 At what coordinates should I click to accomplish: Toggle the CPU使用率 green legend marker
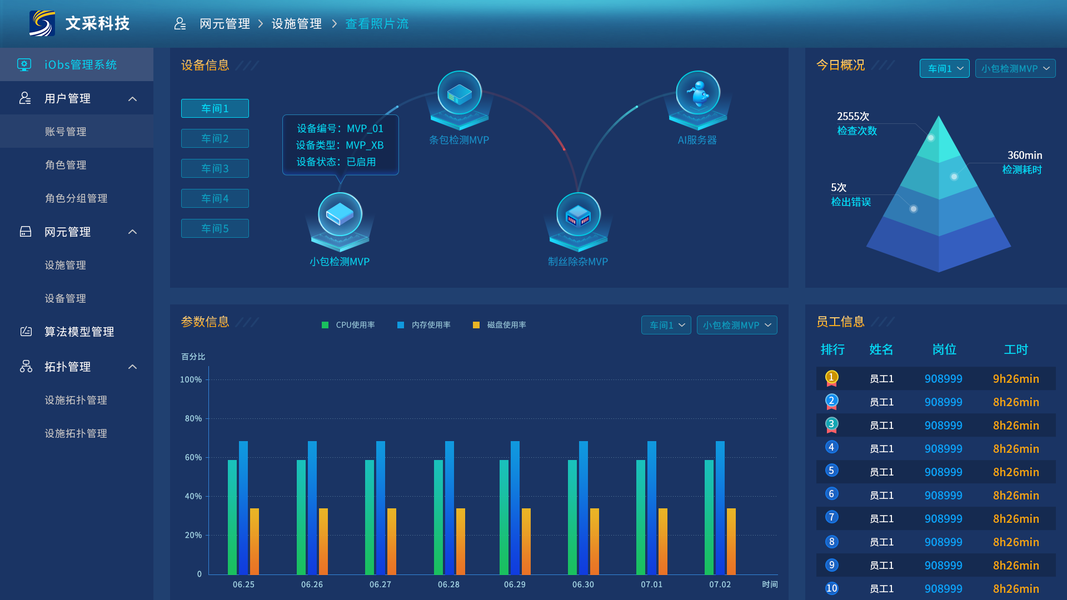point(325,325)
